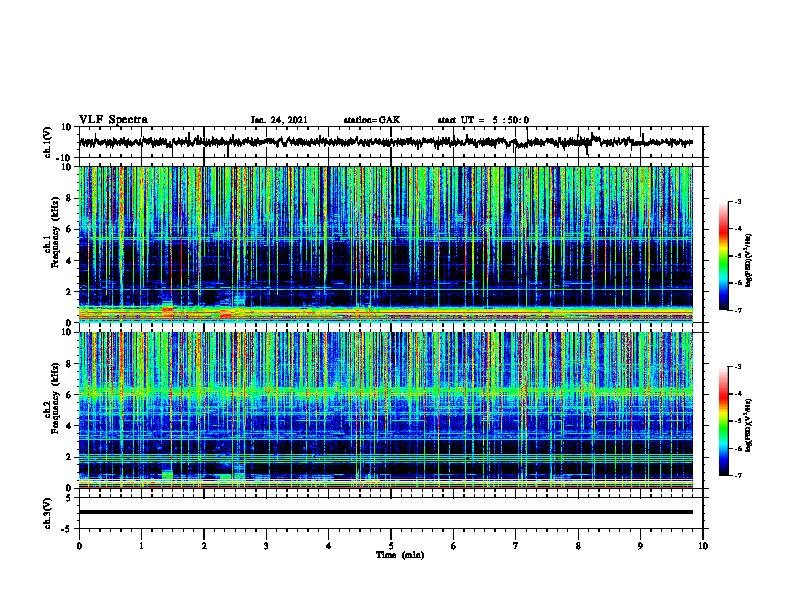
Task: Click the "-7" tick on ch.2 colorbar
Action: point(738,475)
